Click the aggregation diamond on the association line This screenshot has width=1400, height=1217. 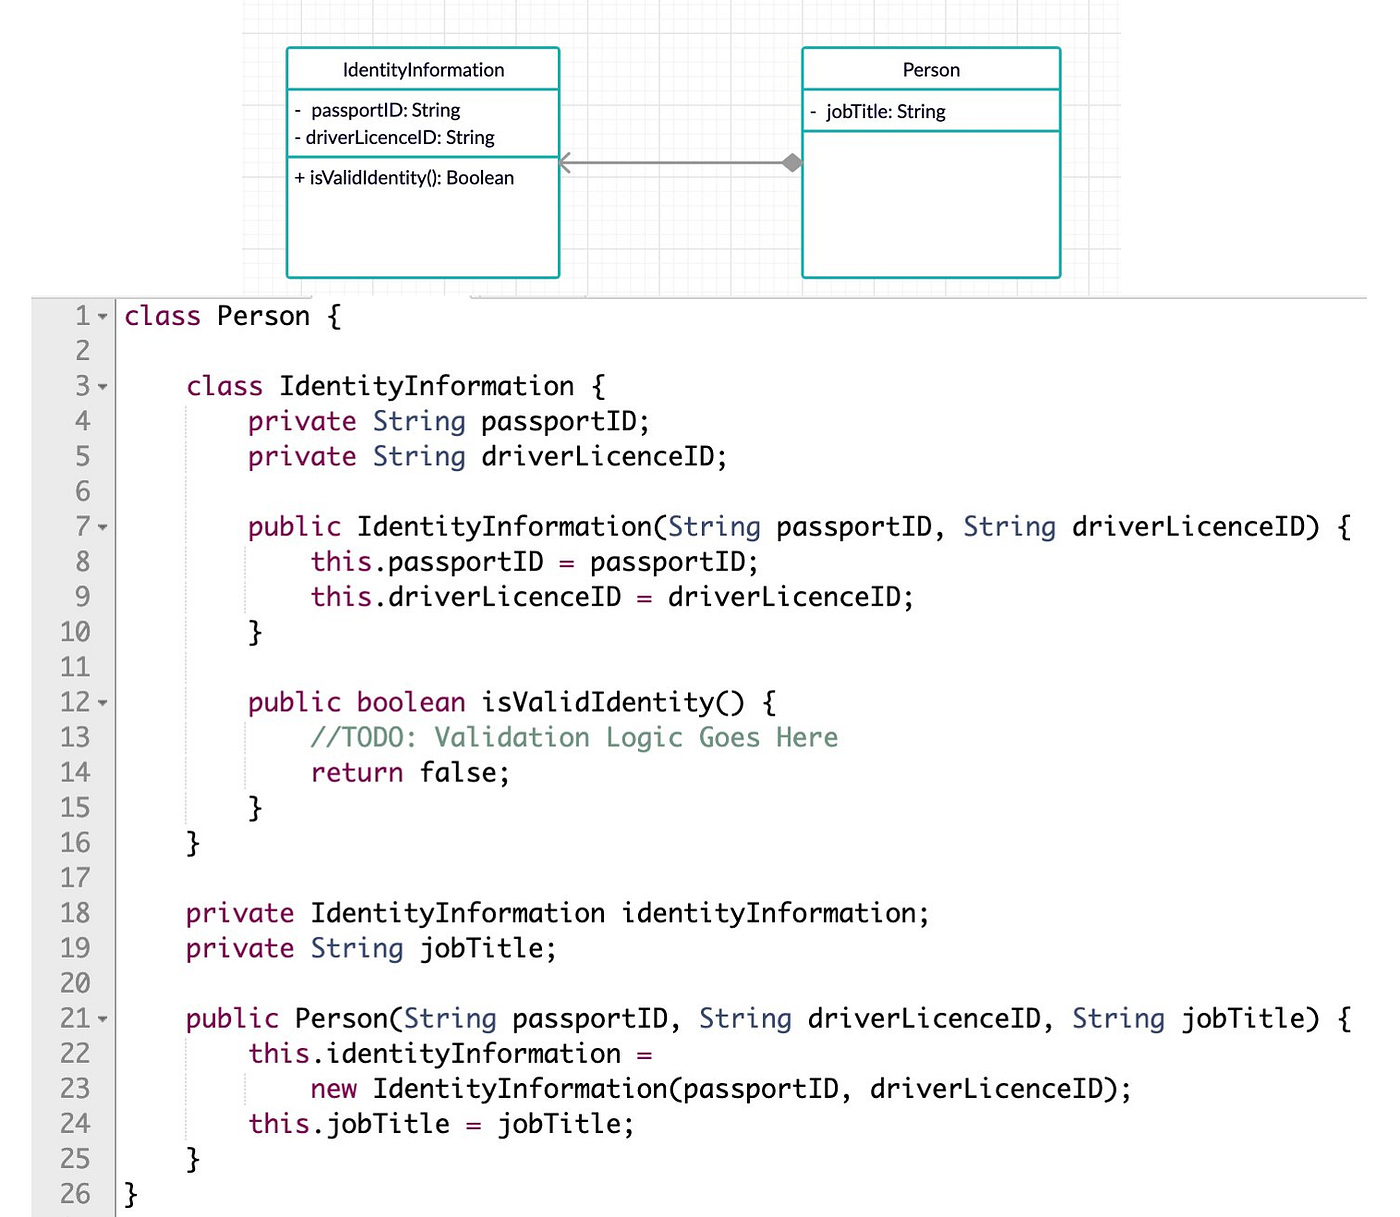[x=791, y=162]
